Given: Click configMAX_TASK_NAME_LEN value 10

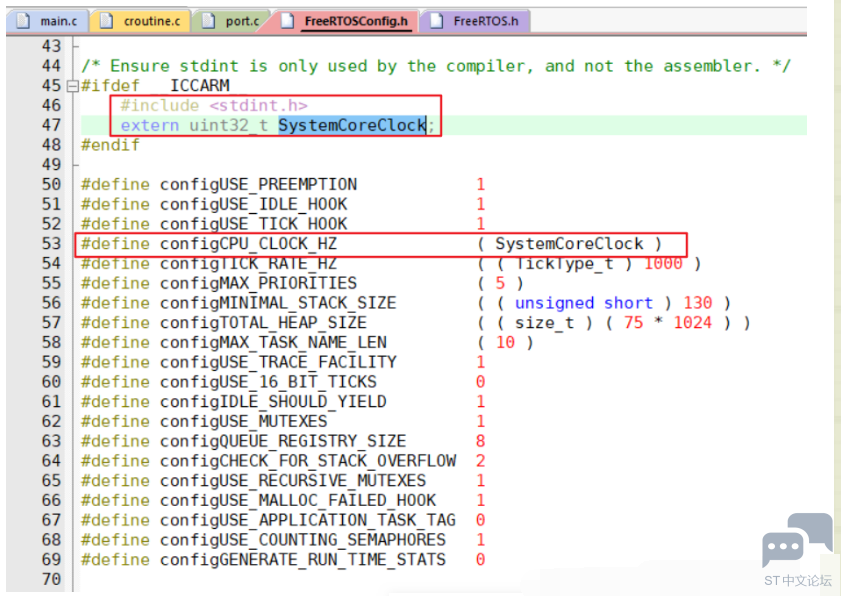Looking at the screenshot, I should click(505, 342).
